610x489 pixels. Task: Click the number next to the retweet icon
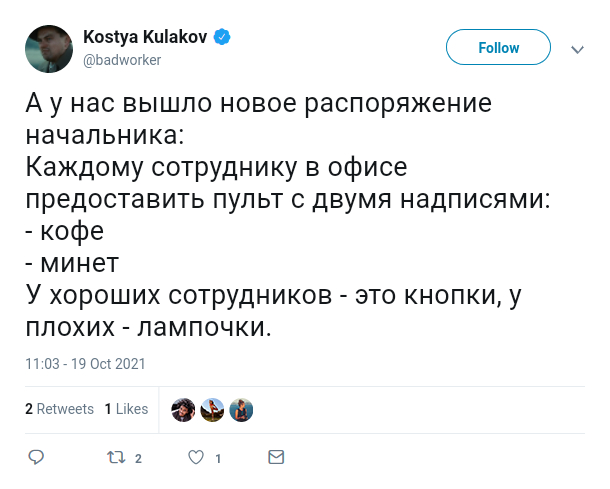138,459
